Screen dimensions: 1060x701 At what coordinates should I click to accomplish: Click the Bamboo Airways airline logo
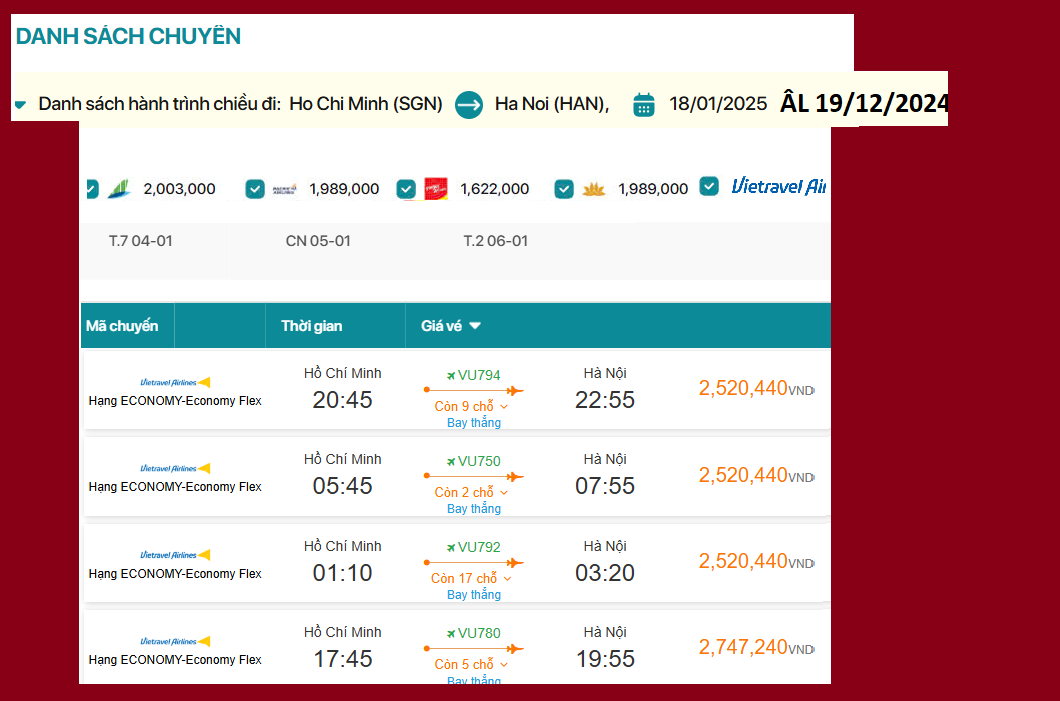[x=120, y=187]
